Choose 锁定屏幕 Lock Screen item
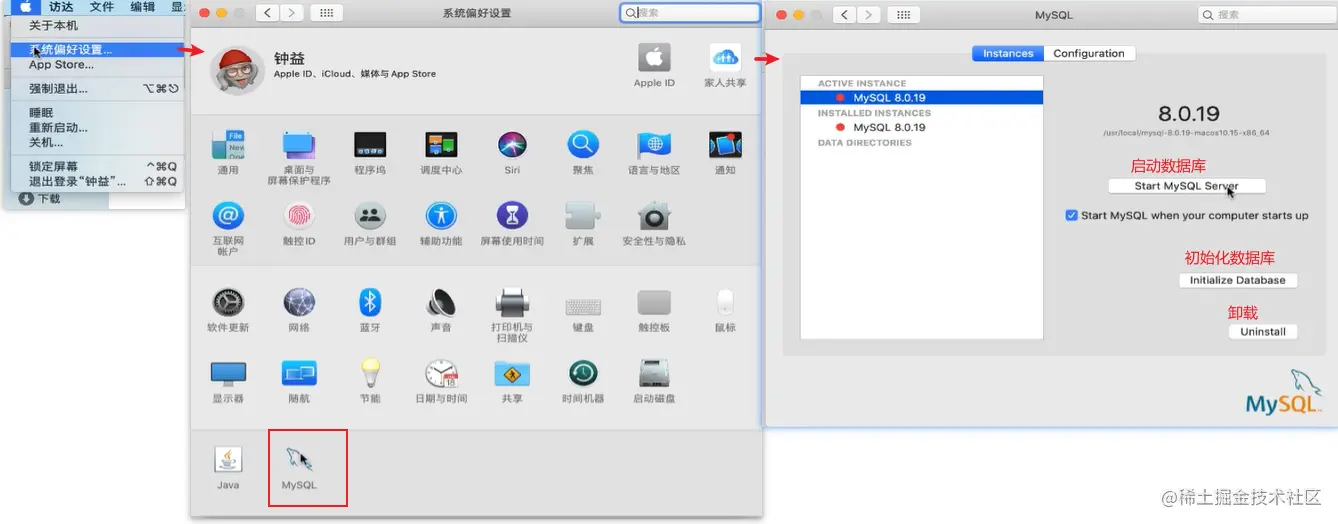Viewport: 1338px width, 524px height. point(97,166)
